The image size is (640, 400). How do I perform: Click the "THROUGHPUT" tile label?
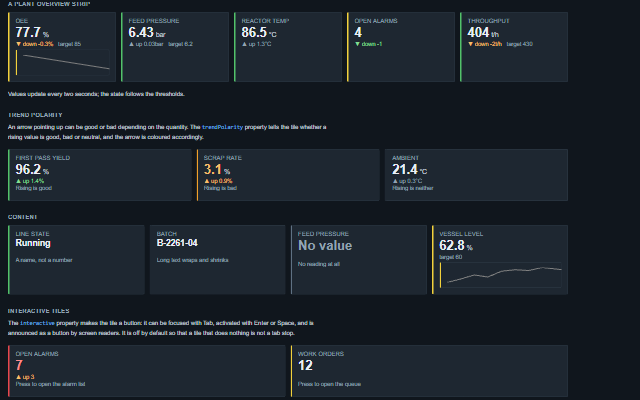489,21
